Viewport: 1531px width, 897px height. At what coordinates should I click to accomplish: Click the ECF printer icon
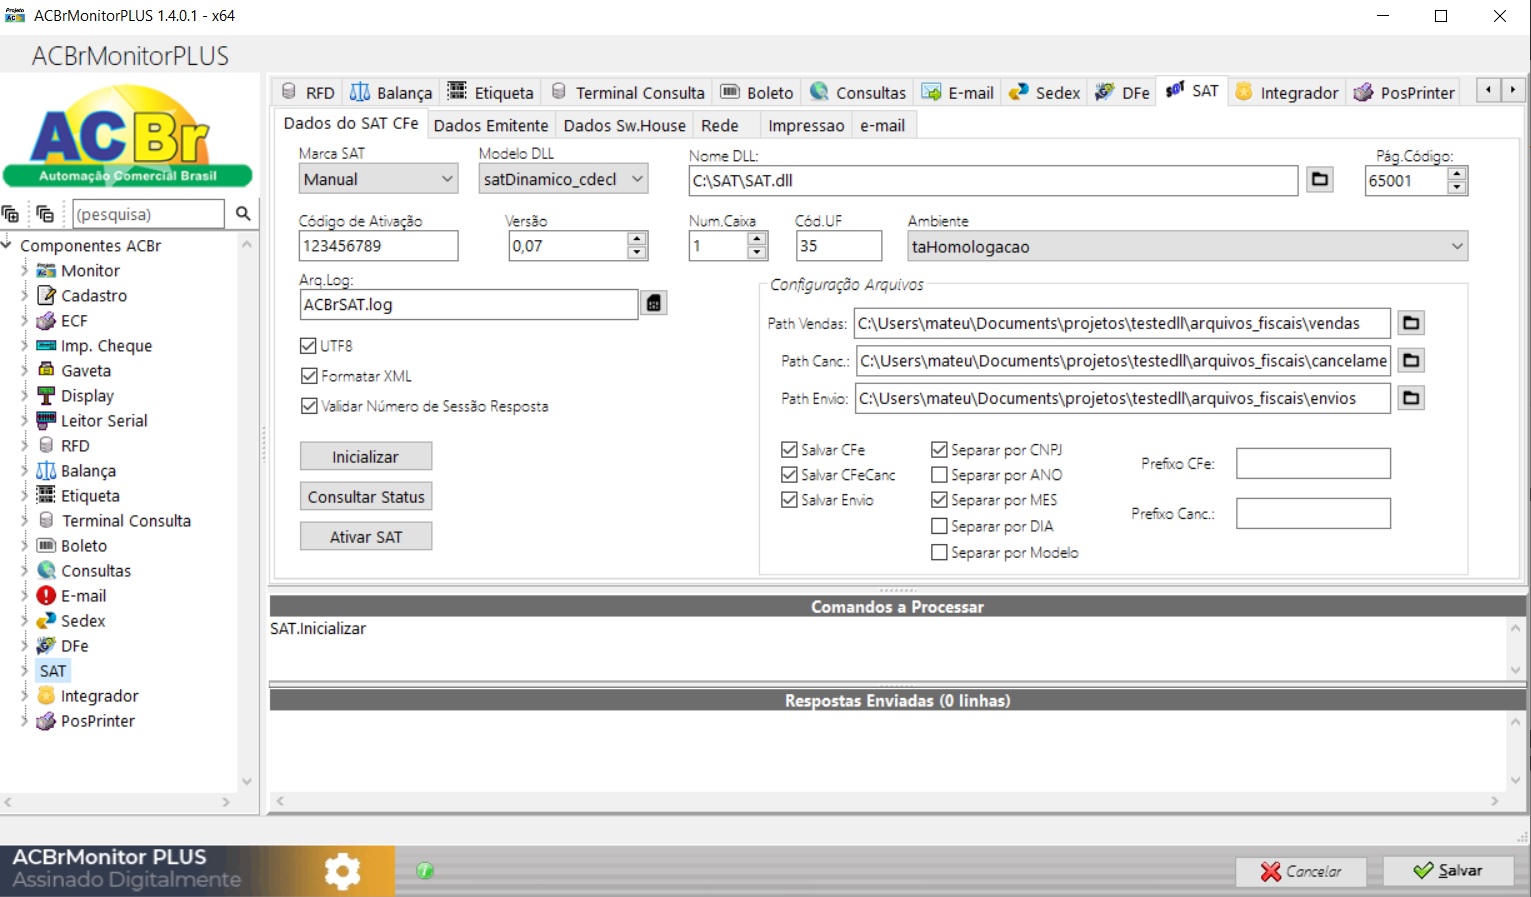(x=46, y=321)
